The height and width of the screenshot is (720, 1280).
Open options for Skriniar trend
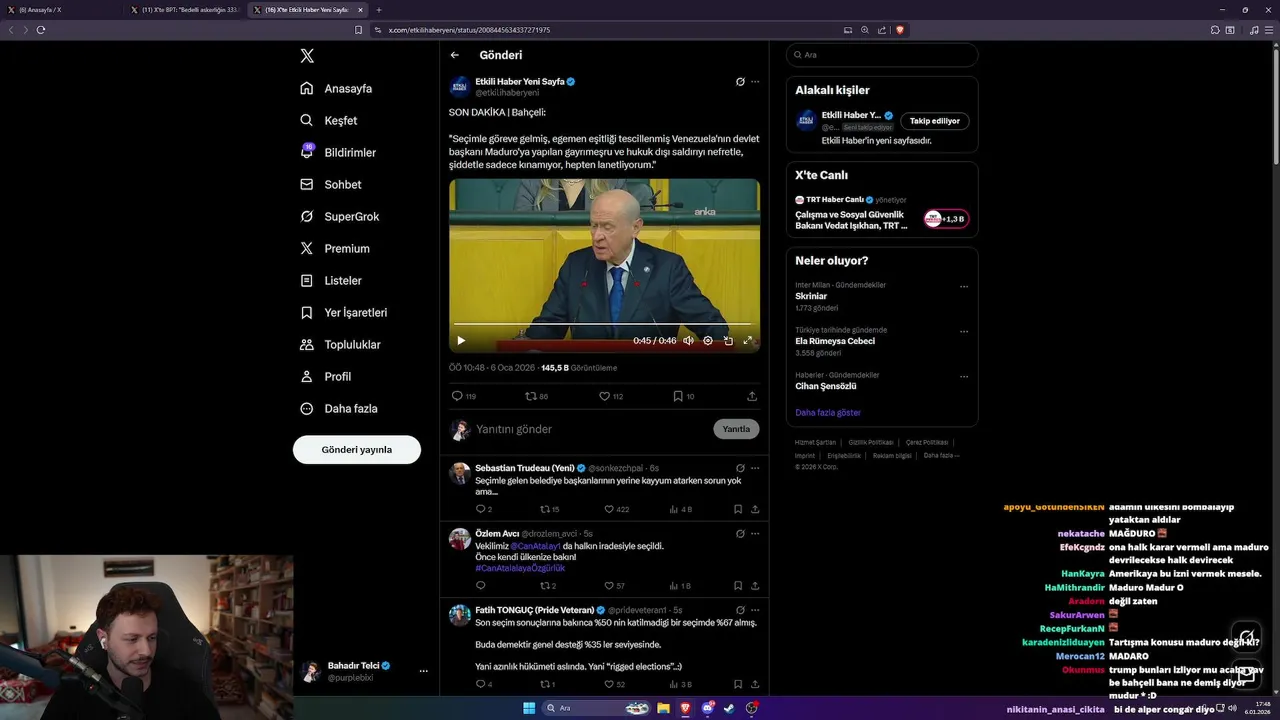point(964,286)
